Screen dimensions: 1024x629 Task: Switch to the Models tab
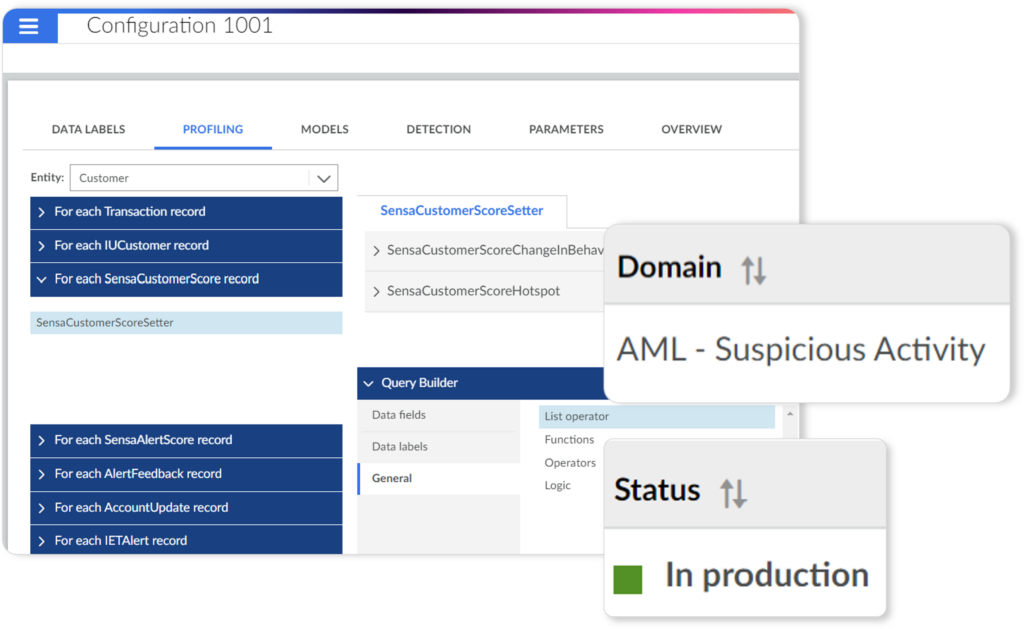(x=324, y=129)
